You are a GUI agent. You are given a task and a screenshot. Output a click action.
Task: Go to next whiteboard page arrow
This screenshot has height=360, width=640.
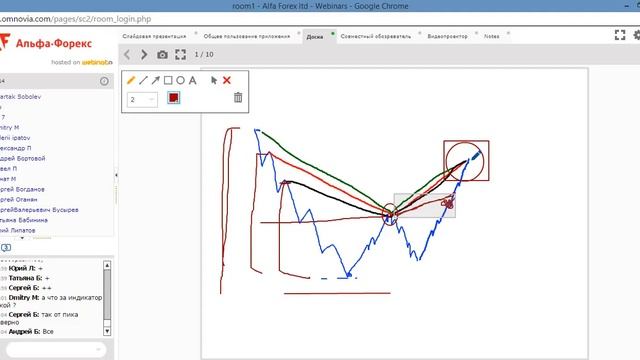pyautogui.click(x=144, y=54)
